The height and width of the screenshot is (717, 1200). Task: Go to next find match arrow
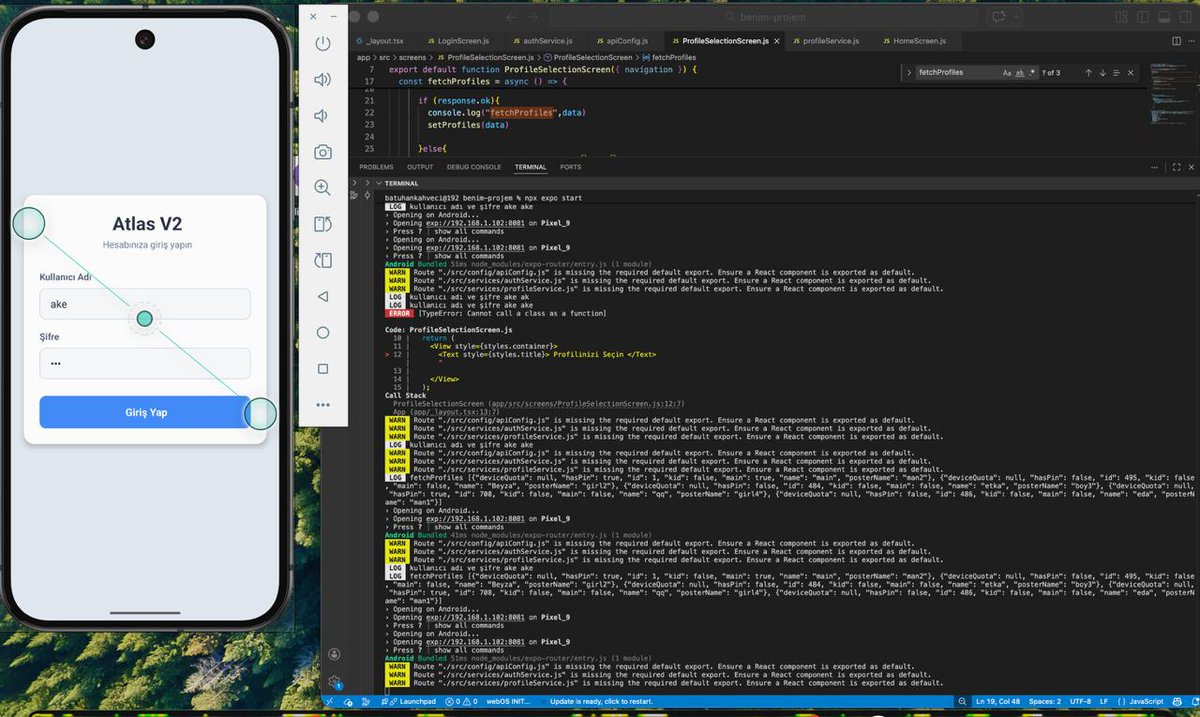(1102, 73)
